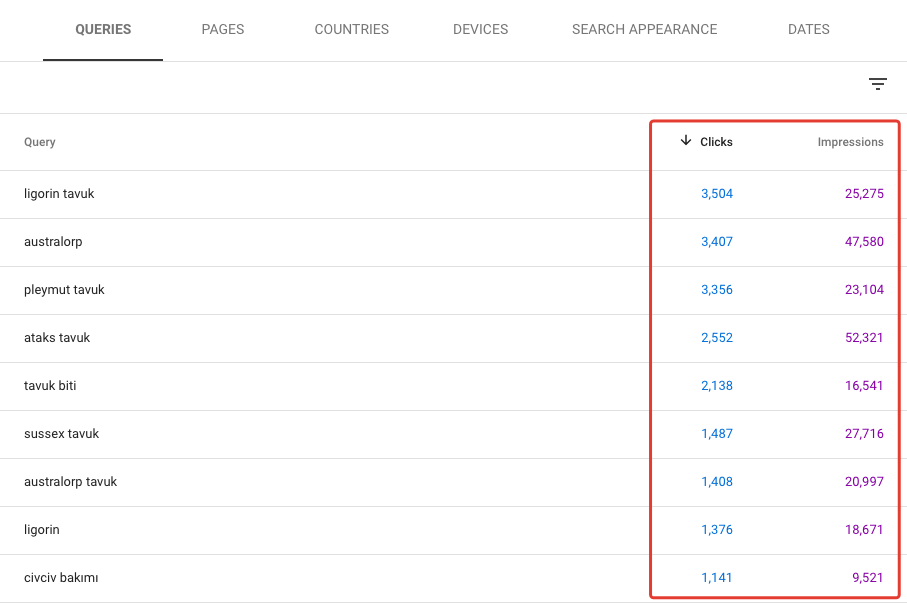The image size is (907, 603).
Task: Click the 3,504 clicks value
Action: click(x=717, y=194)
